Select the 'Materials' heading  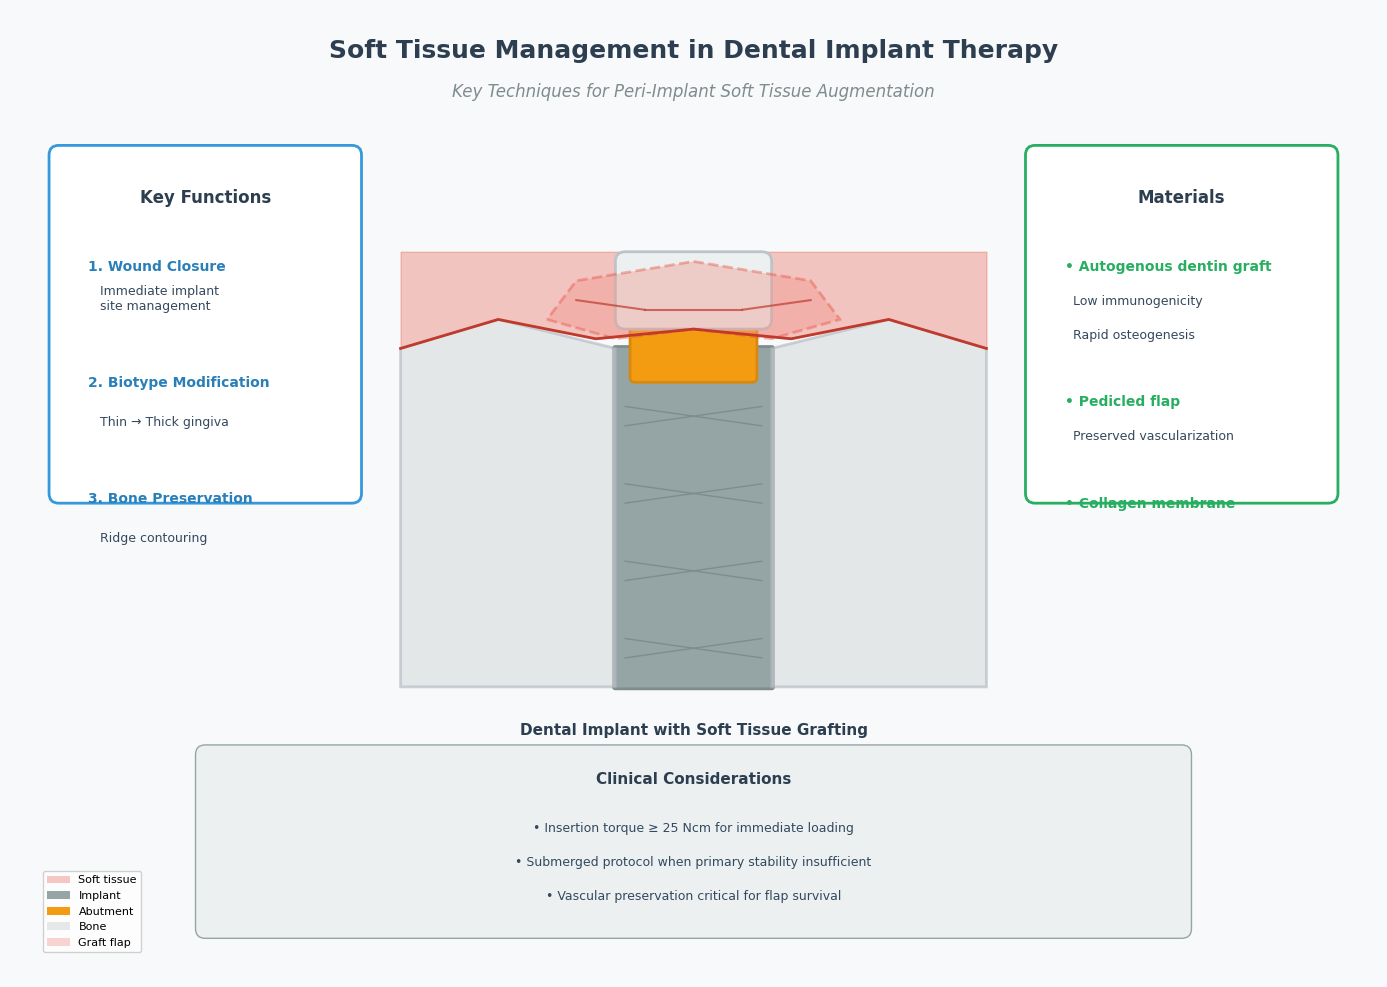point(1181,198)
